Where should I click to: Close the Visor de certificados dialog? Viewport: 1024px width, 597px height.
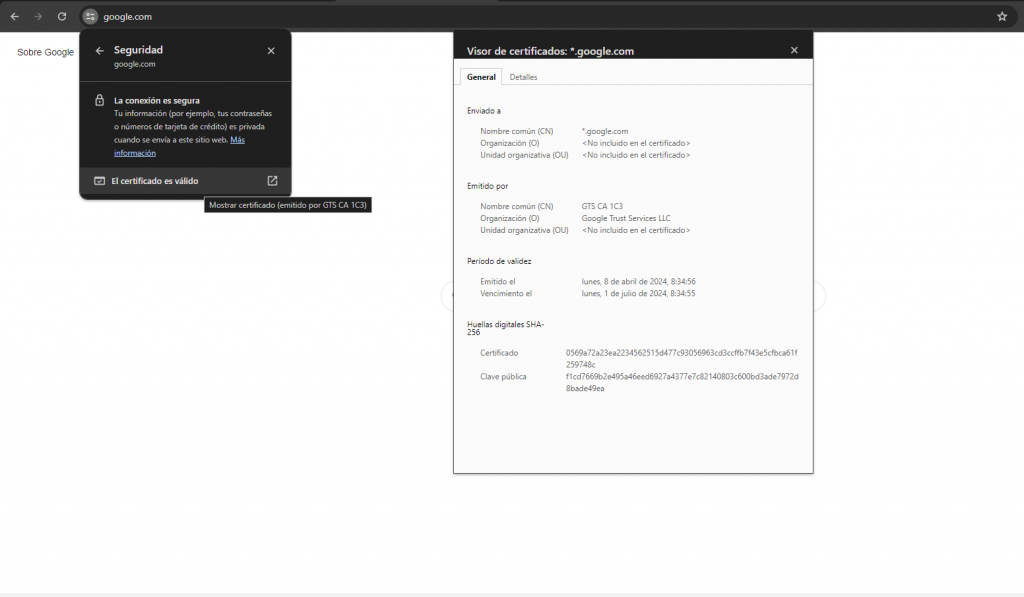click(794, 50)
